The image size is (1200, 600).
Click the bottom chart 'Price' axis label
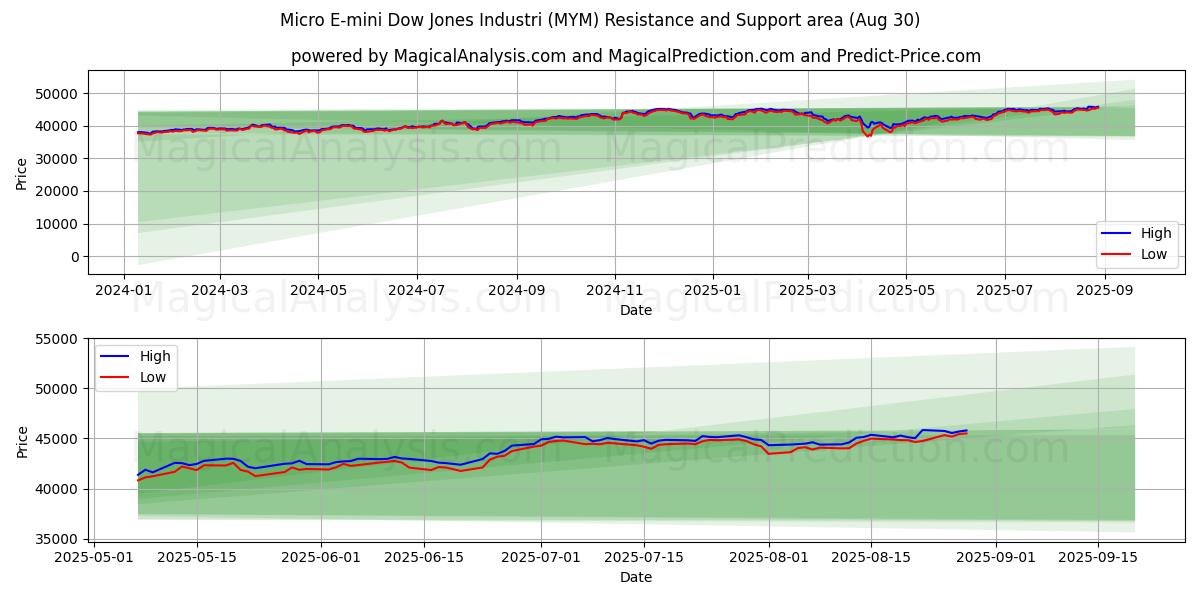[x=22, y=441]
